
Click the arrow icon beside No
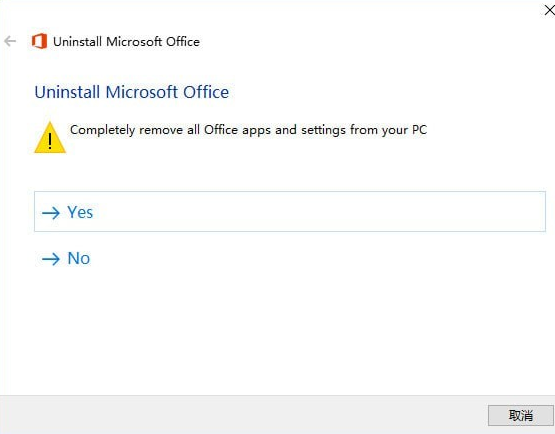[51, 259]
